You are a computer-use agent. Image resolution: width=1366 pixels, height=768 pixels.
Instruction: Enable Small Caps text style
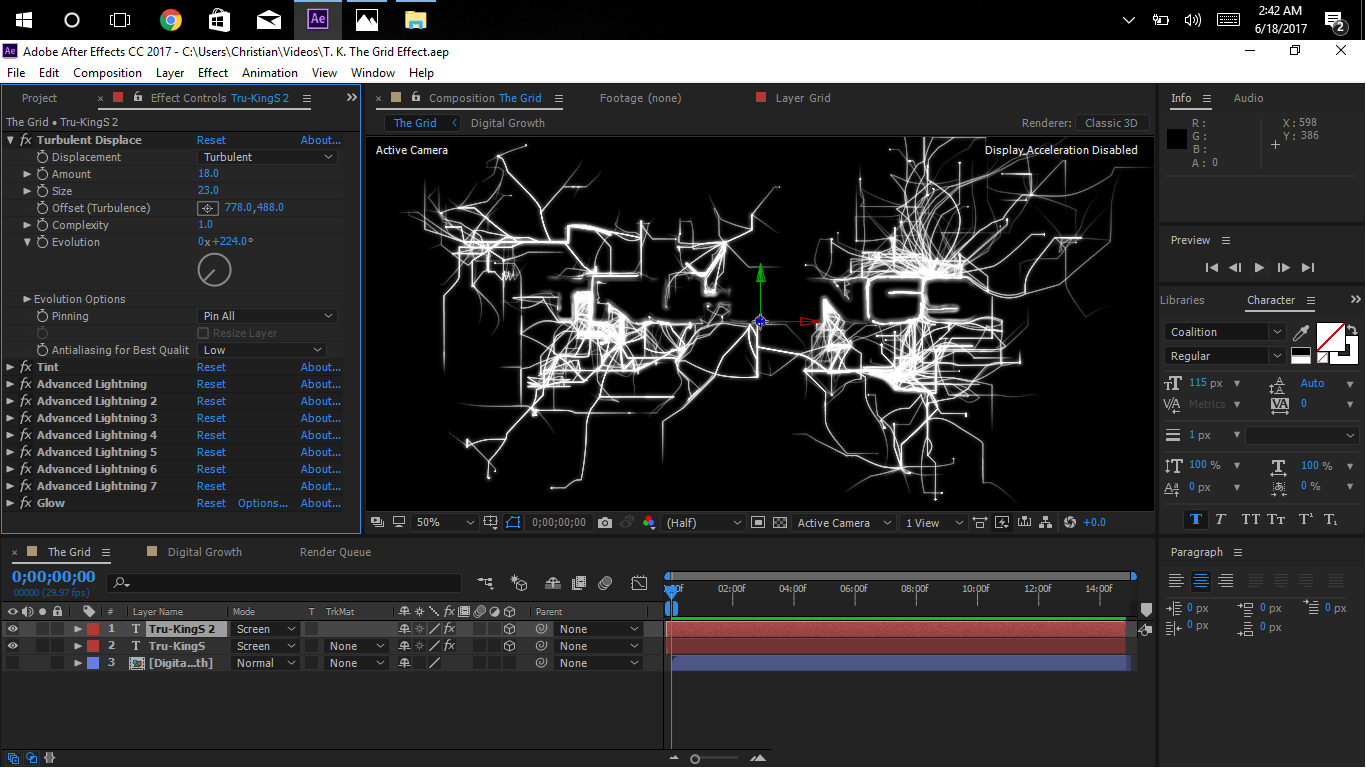pos(1276,519)
